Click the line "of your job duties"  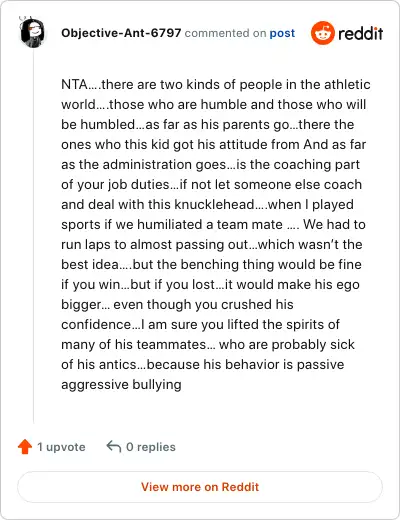tap(211, 184)
